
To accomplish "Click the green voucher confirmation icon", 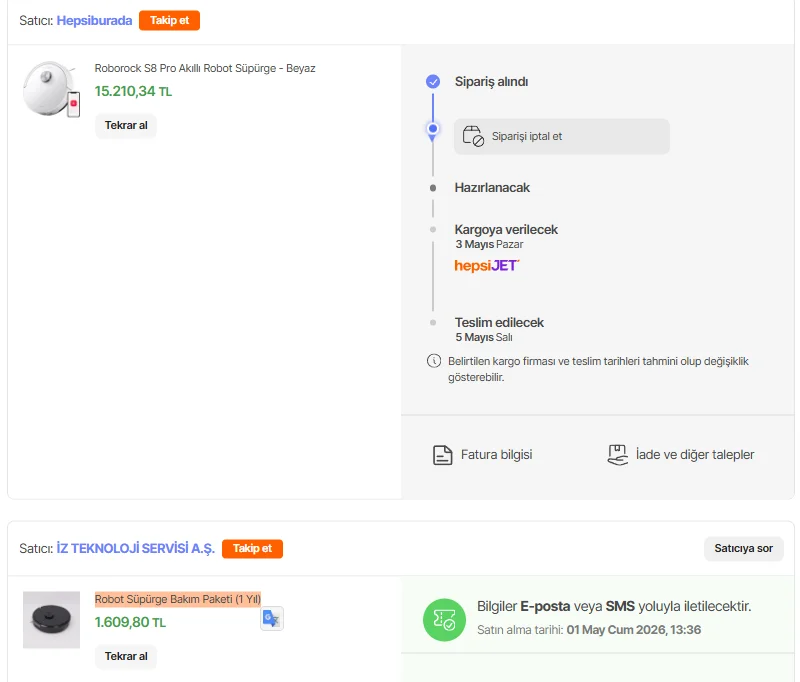I will tap(444, 620).
